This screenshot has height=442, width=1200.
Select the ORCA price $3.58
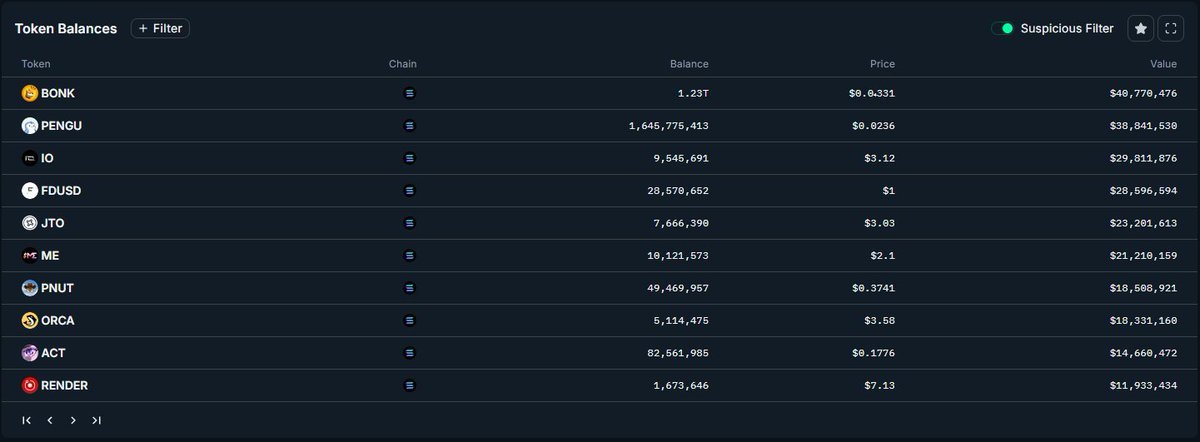pyautogui.click(x=881, y=320)
